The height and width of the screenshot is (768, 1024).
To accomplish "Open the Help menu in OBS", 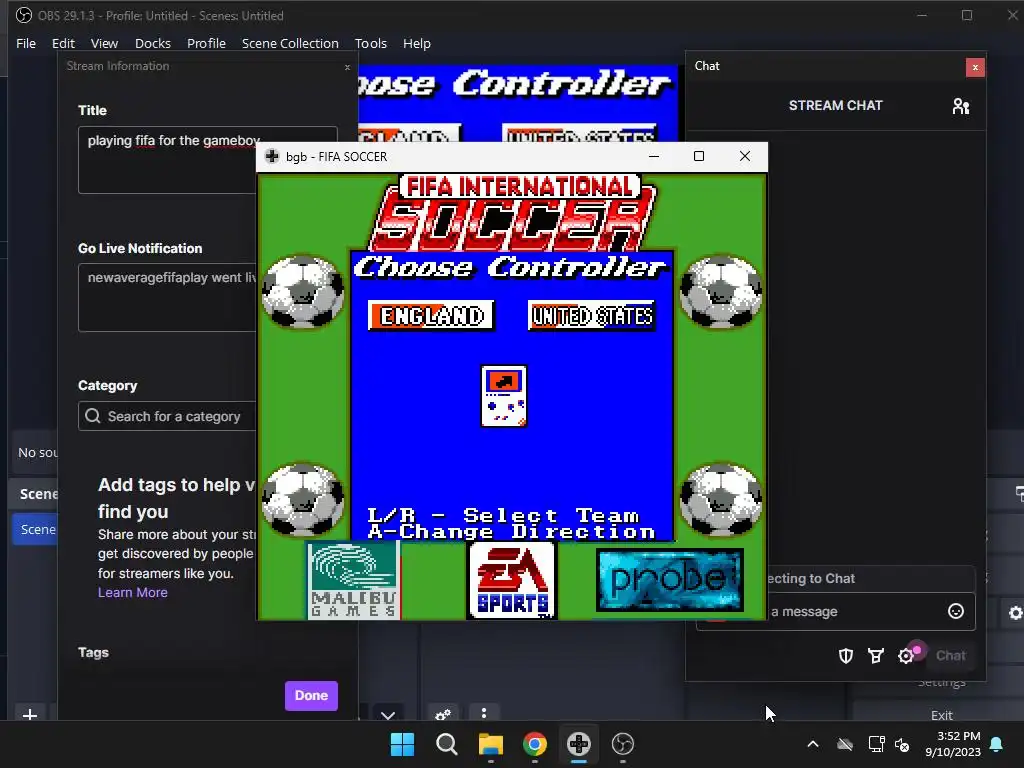I will (417, 43).
